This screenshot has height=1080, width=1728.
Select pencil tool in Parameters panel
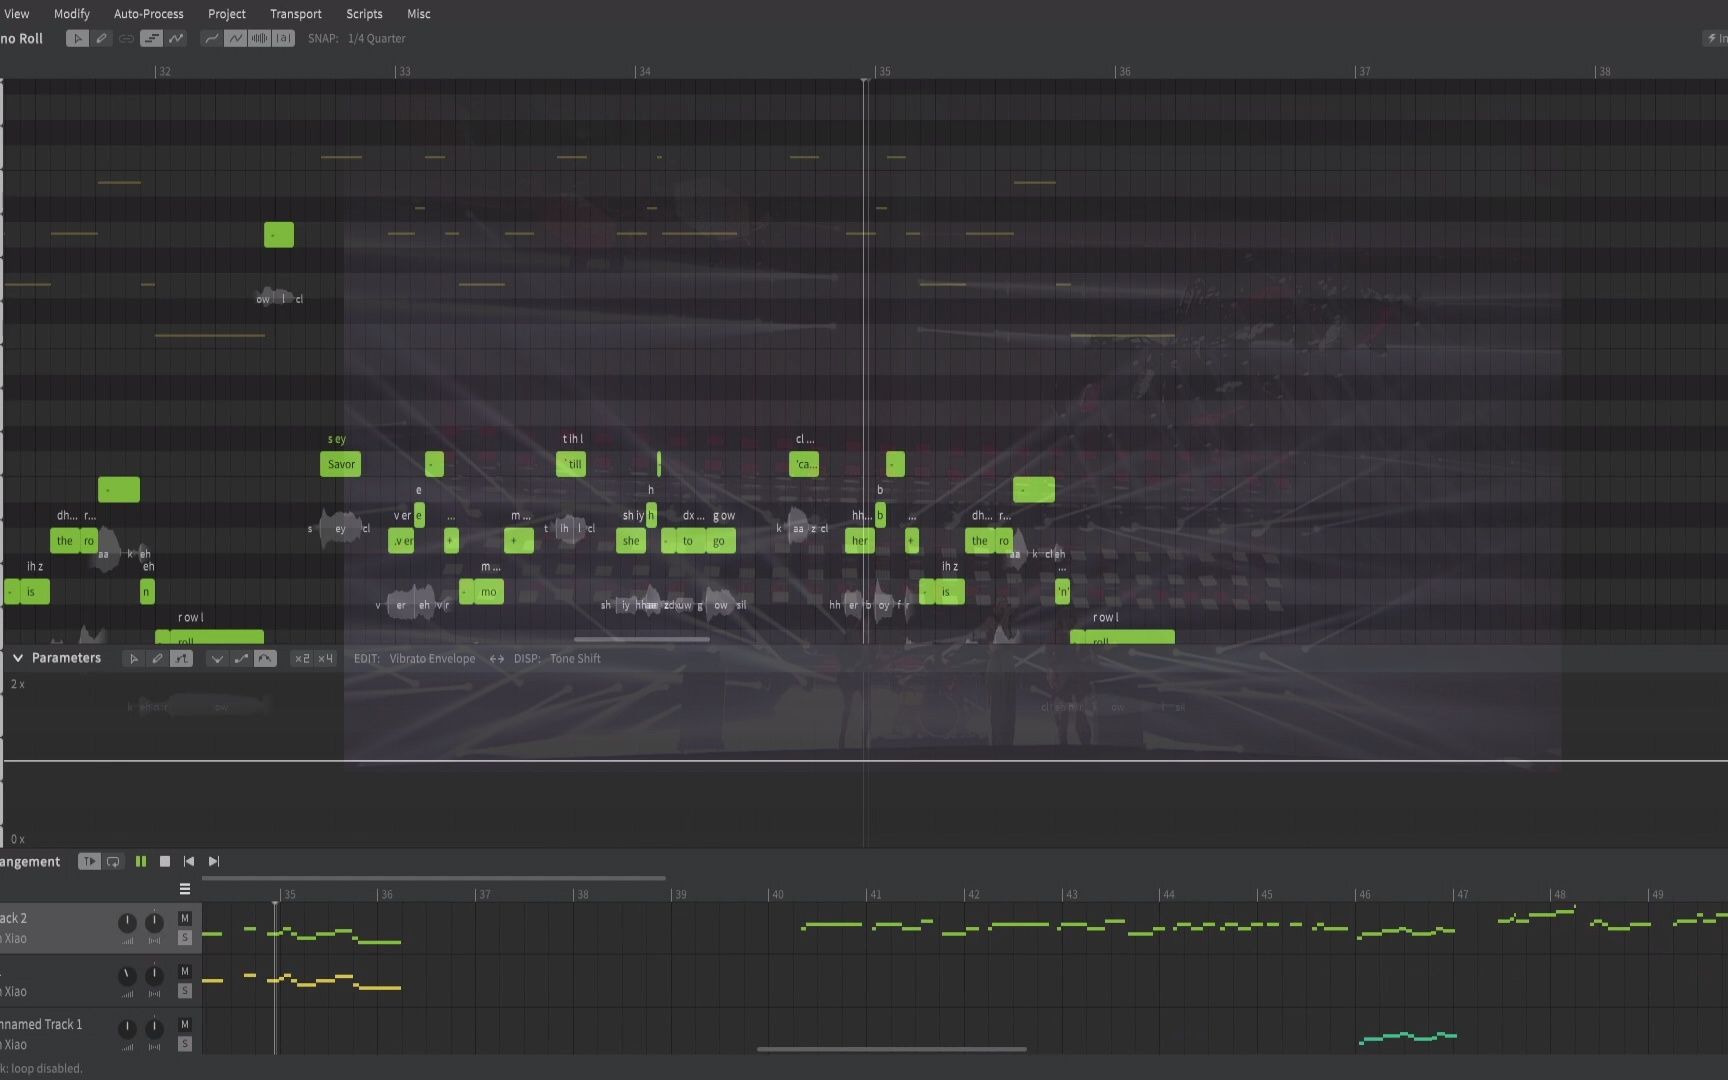pyautogui.click(x=157, y=658)
